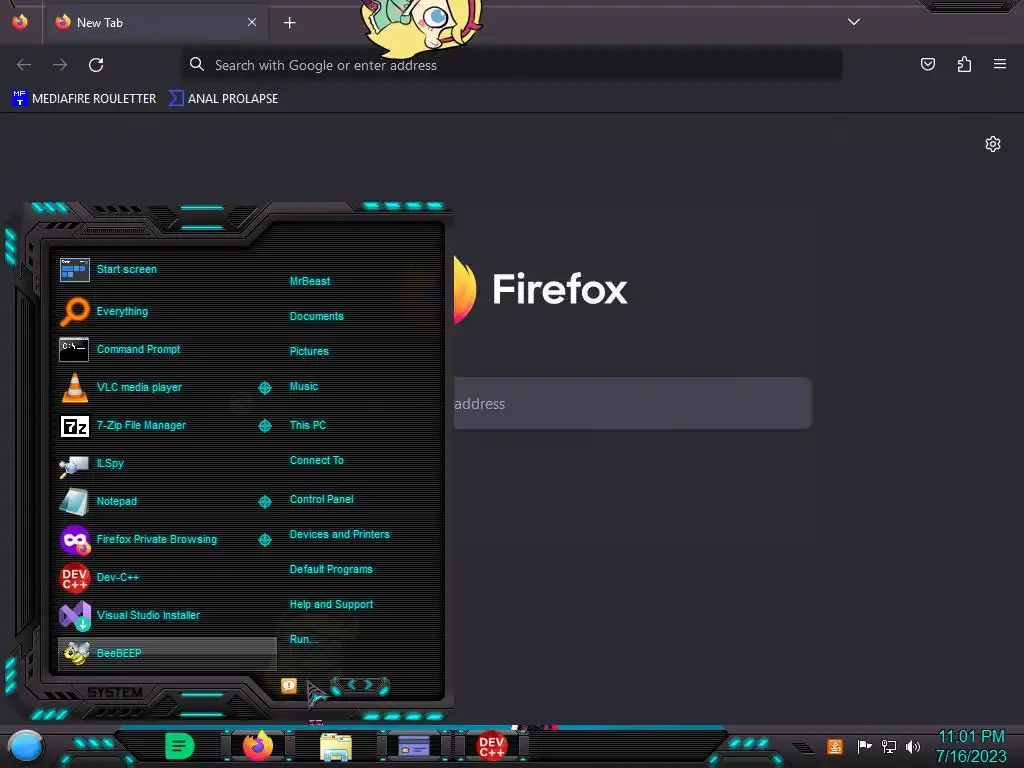Open Devices and Printers

point(340,534)
